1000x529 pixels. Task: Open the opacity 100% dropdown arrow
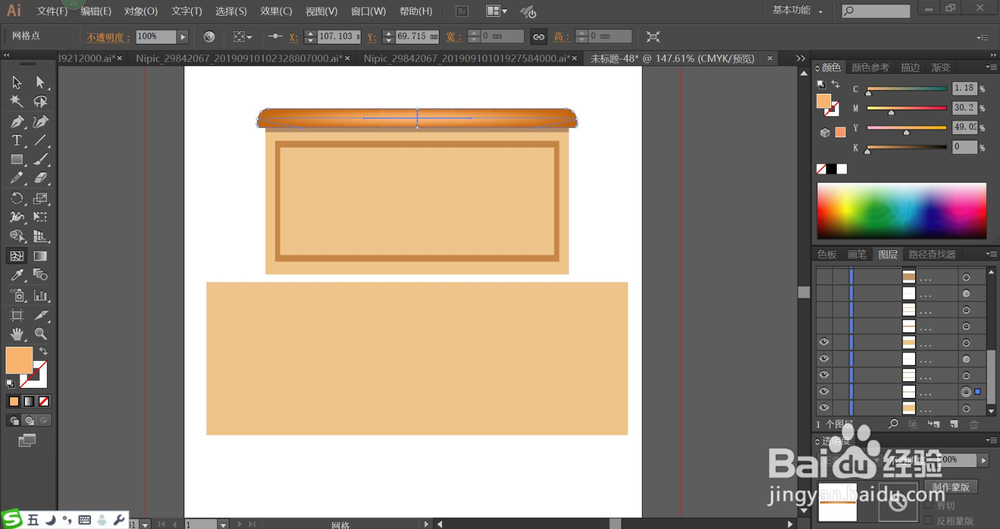183,37
